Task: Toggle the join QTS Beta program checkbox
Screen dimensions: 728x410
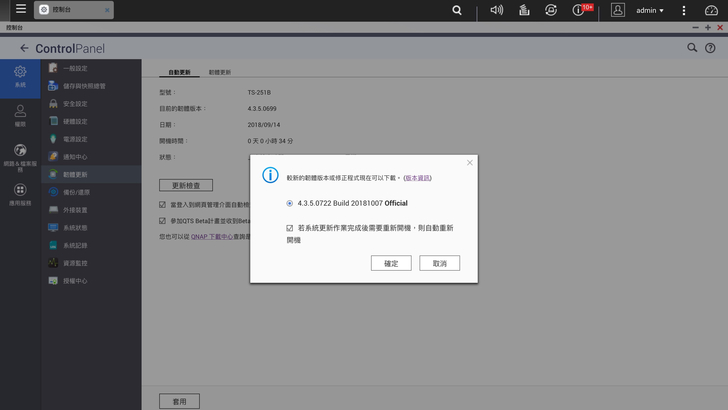Action: point(163,220)
